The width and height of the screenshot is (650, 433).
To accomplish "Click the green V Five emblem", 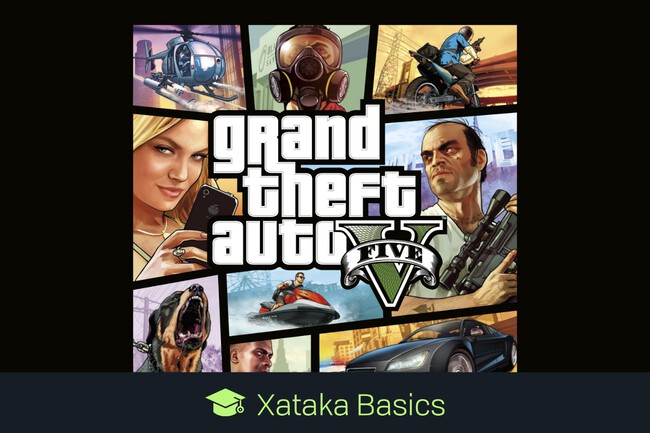I will click(391, 263).
